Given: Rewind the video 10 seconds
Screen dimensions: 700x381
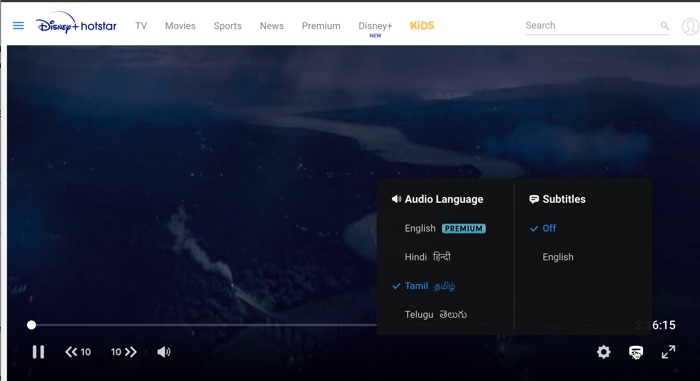Looking at the screenshot, I should [x=78, y=352].
